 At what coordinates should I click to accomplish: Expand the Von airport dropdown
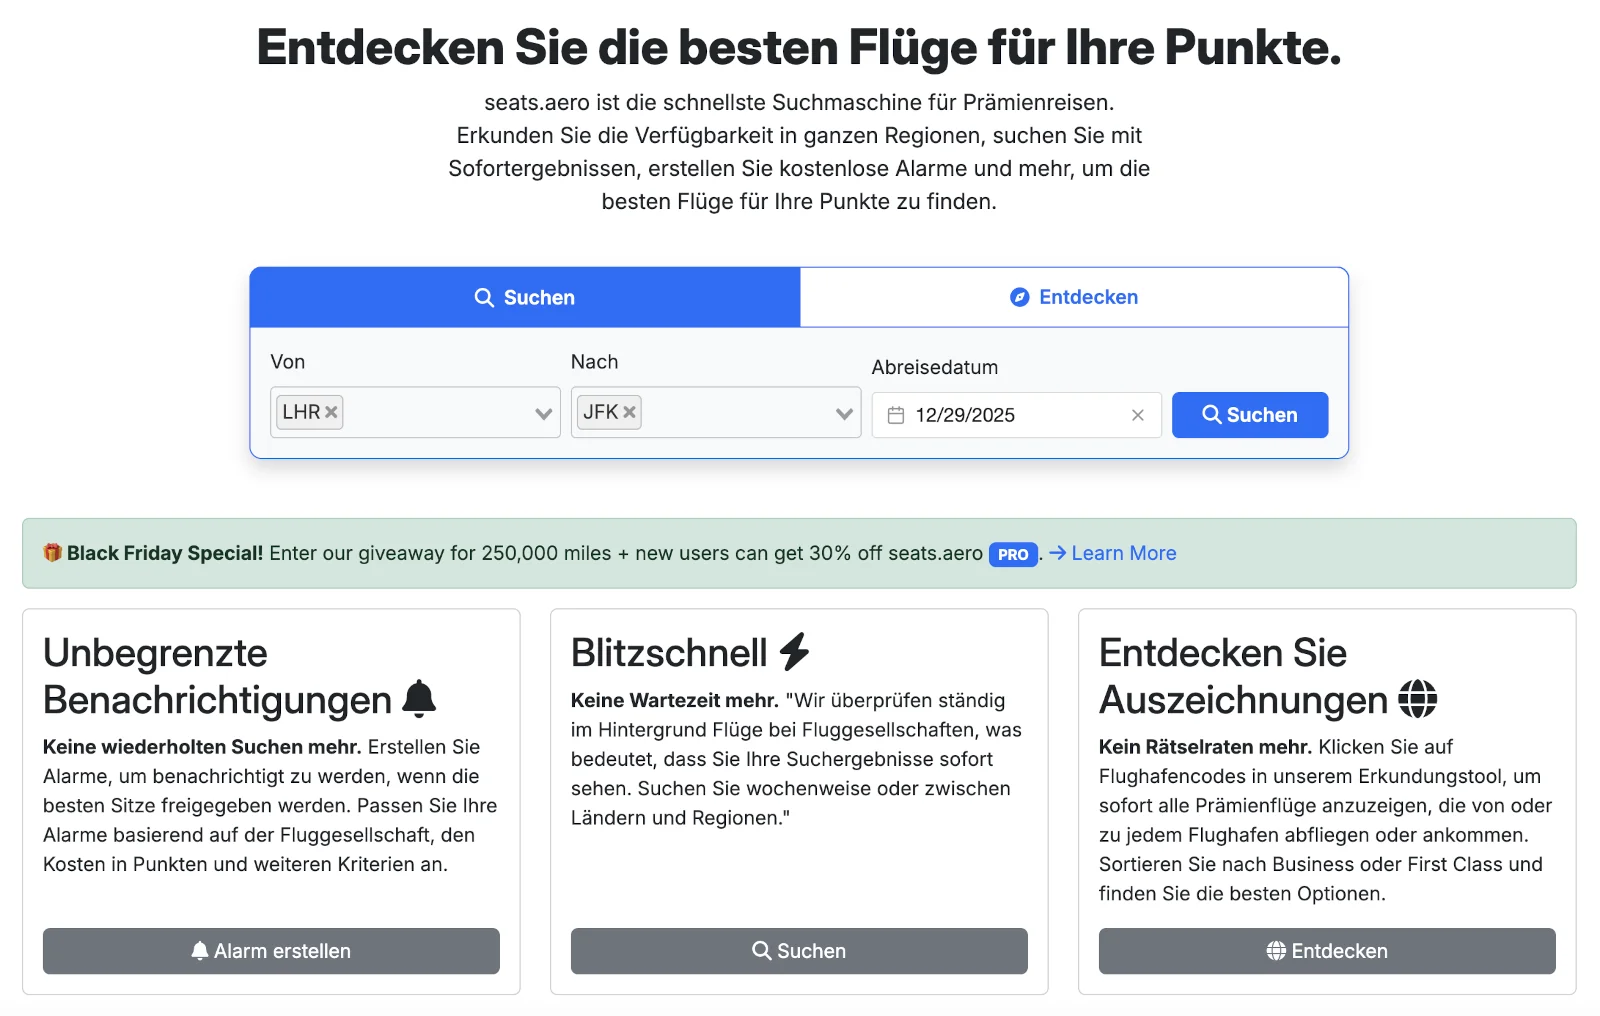pyautogui.click(x=543, y=413)
